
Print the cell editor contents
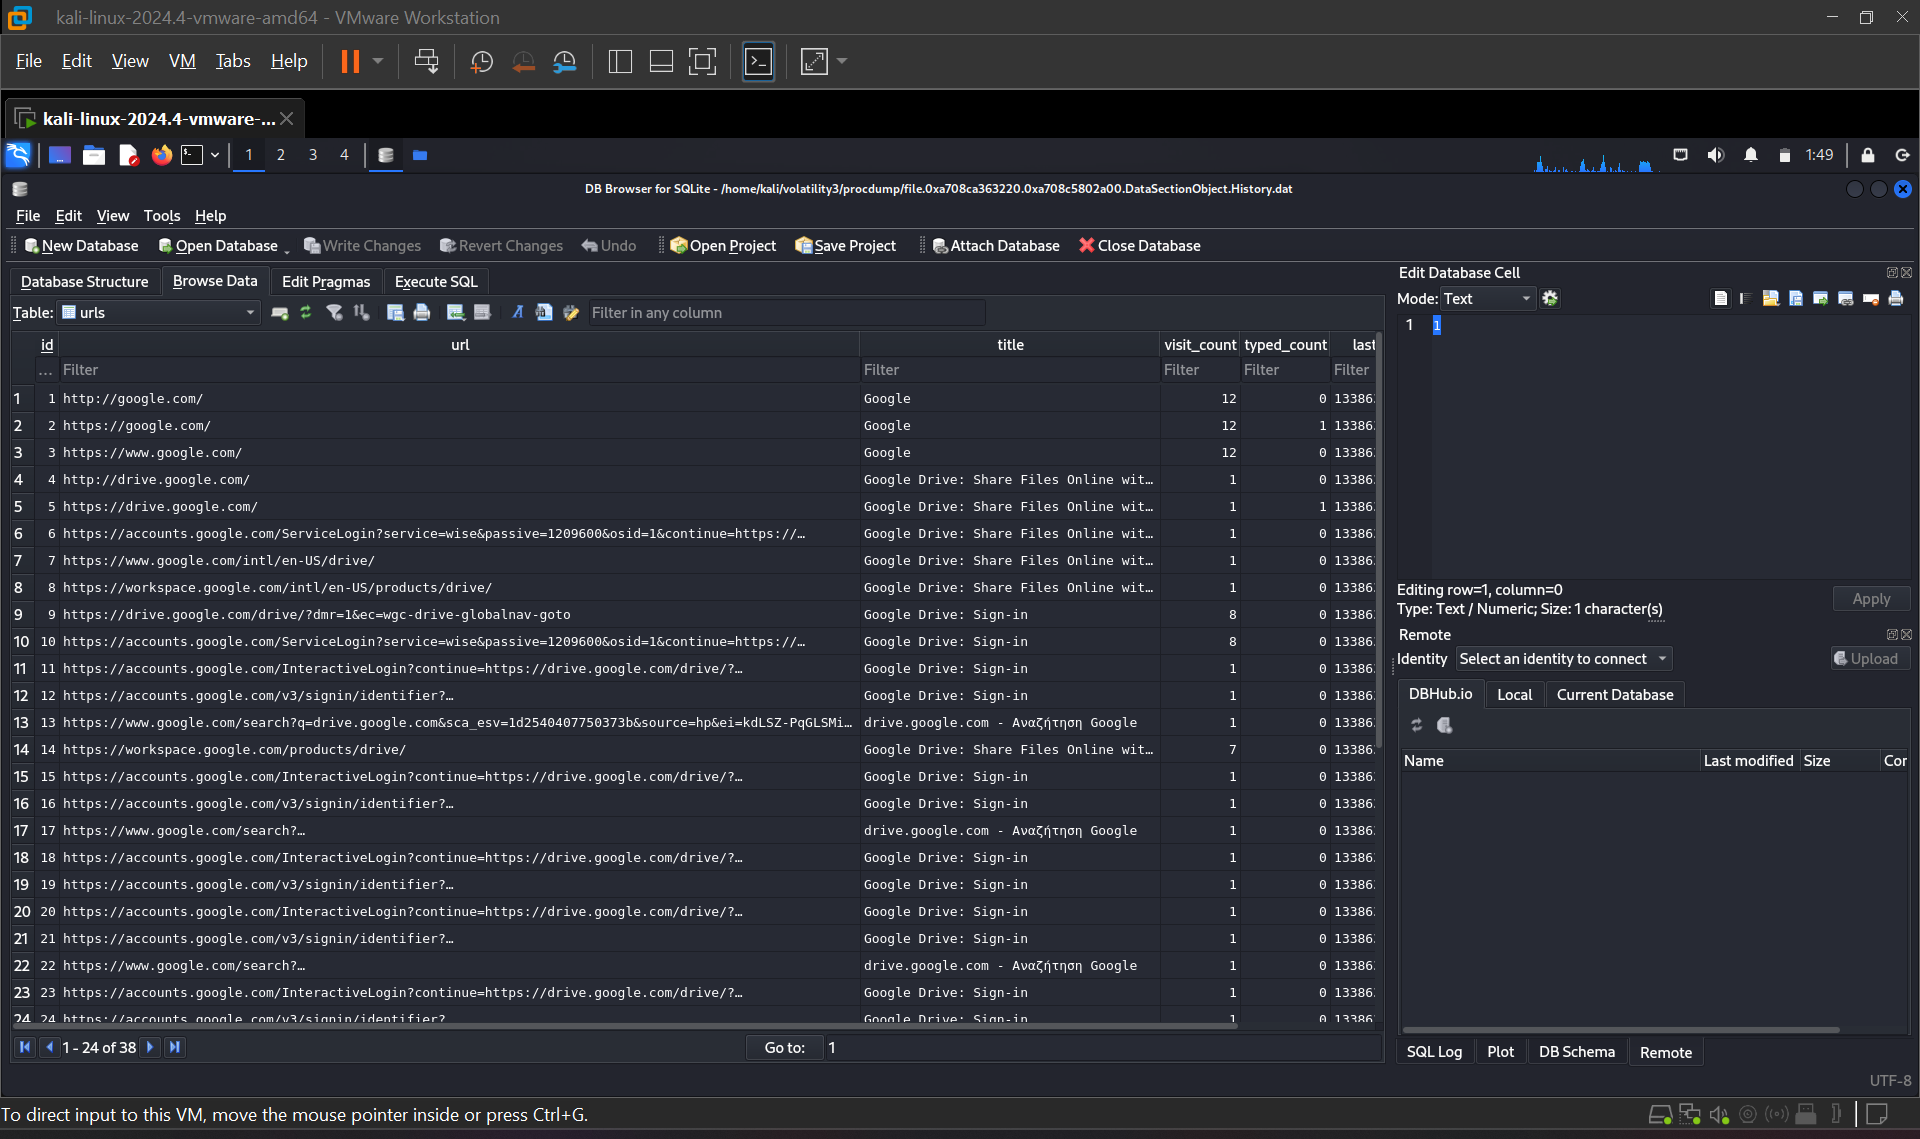[1895, 298]
